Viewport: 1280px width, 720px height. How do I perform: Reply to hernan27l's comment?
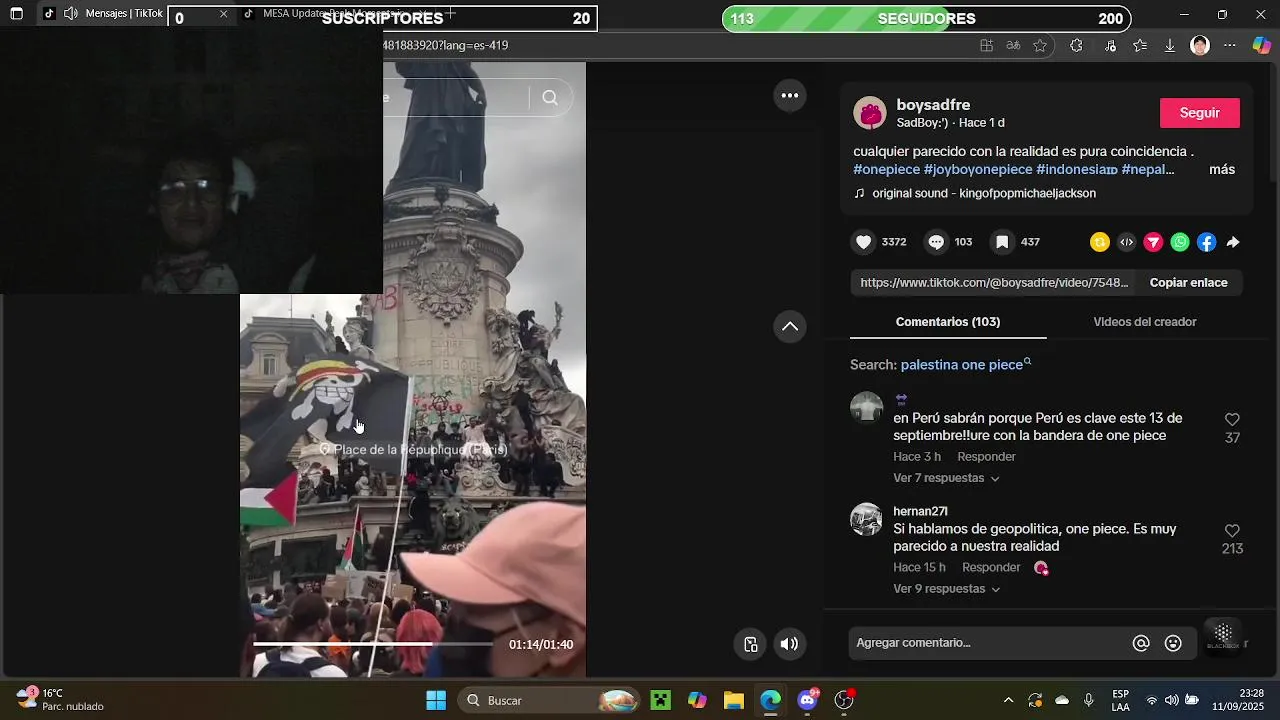[991, 568]
